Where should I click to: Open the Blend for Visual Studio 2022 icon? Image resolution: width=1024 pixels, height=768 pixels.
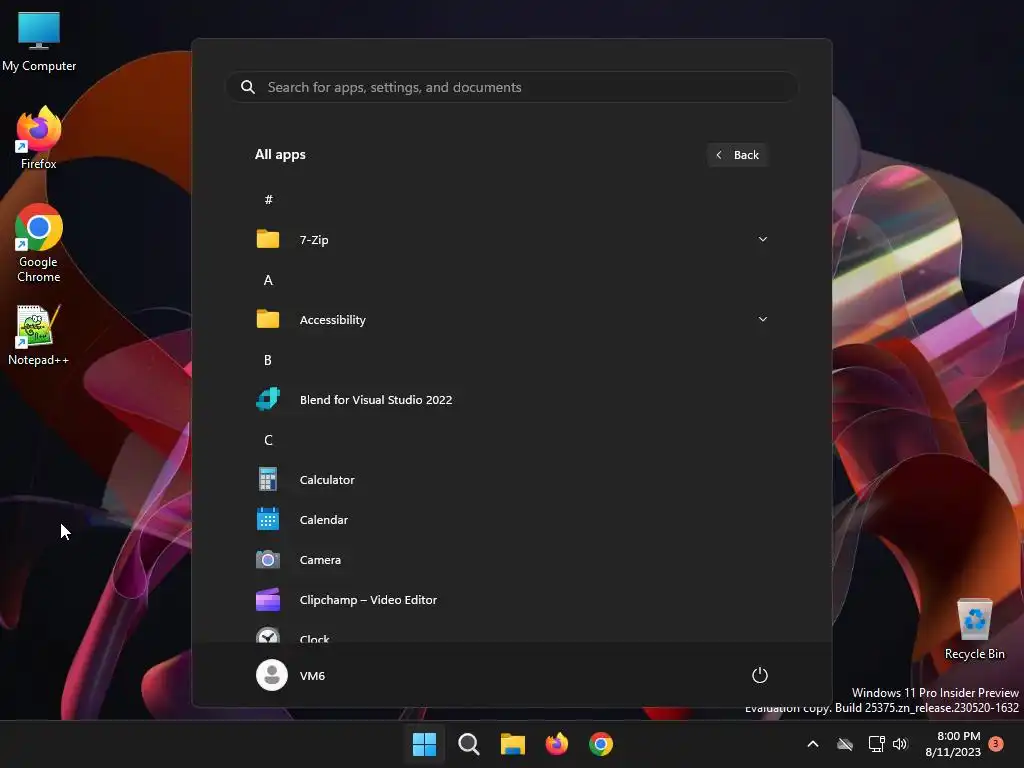pos(268,399)
